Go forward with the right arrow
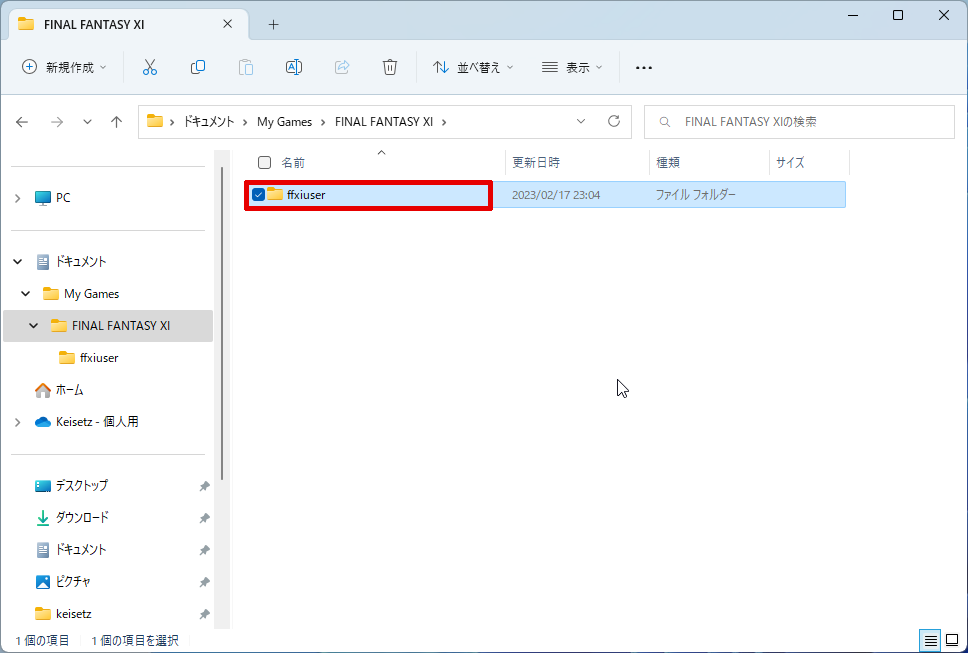This screenshot has height=653, width=968. click(x=57, y=122)
